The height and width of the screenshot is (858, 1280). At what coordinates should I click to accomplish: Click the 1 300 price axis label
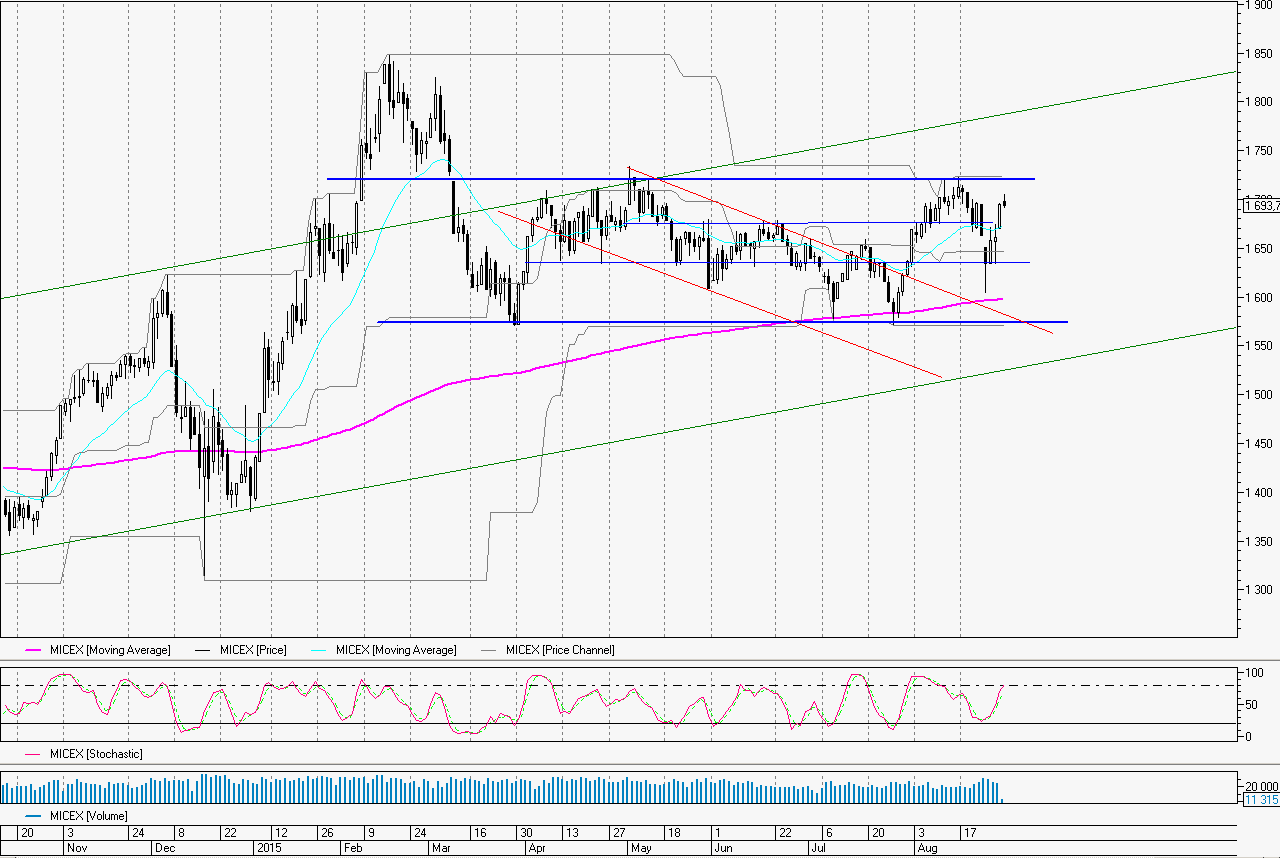1258,590
